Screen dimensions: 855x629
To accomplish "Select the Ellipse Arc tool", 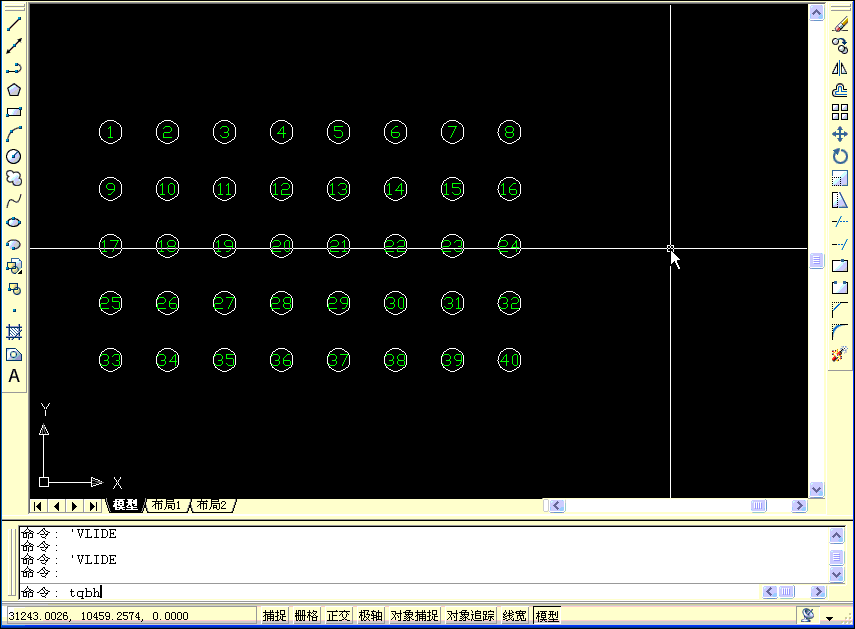I will tap(14, 244).
